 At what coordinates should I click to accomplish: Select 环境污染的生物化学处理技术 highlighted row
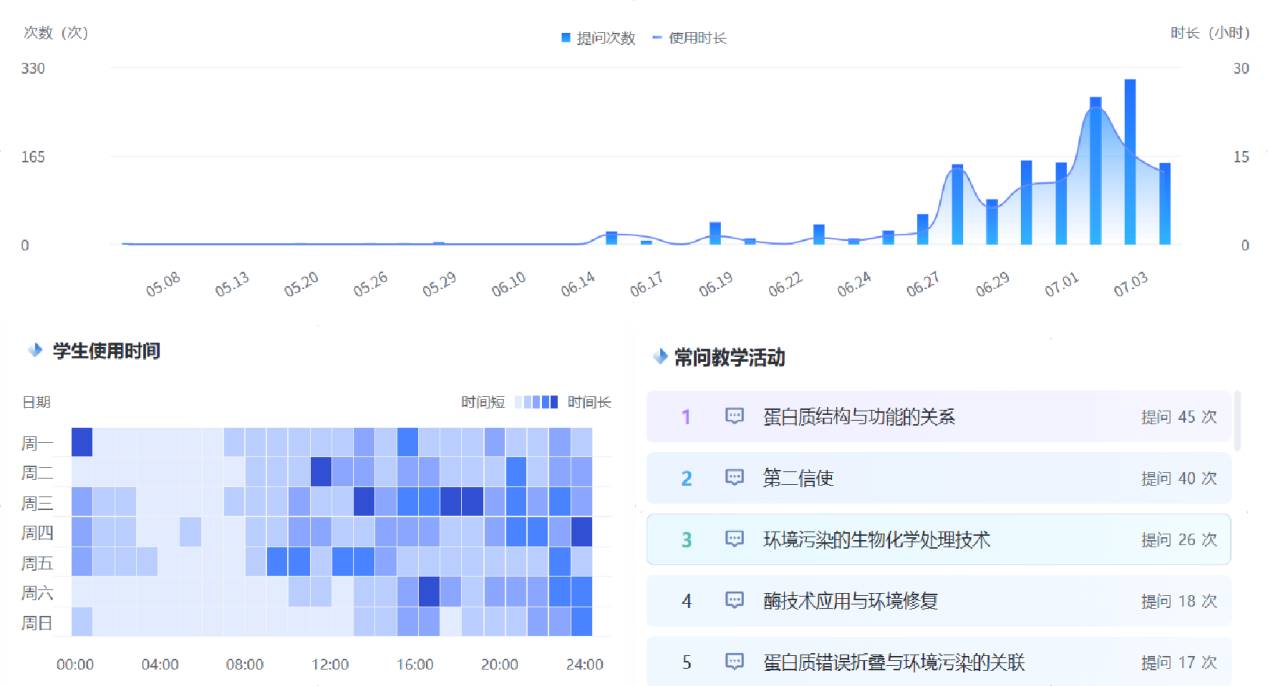[938, 540]
